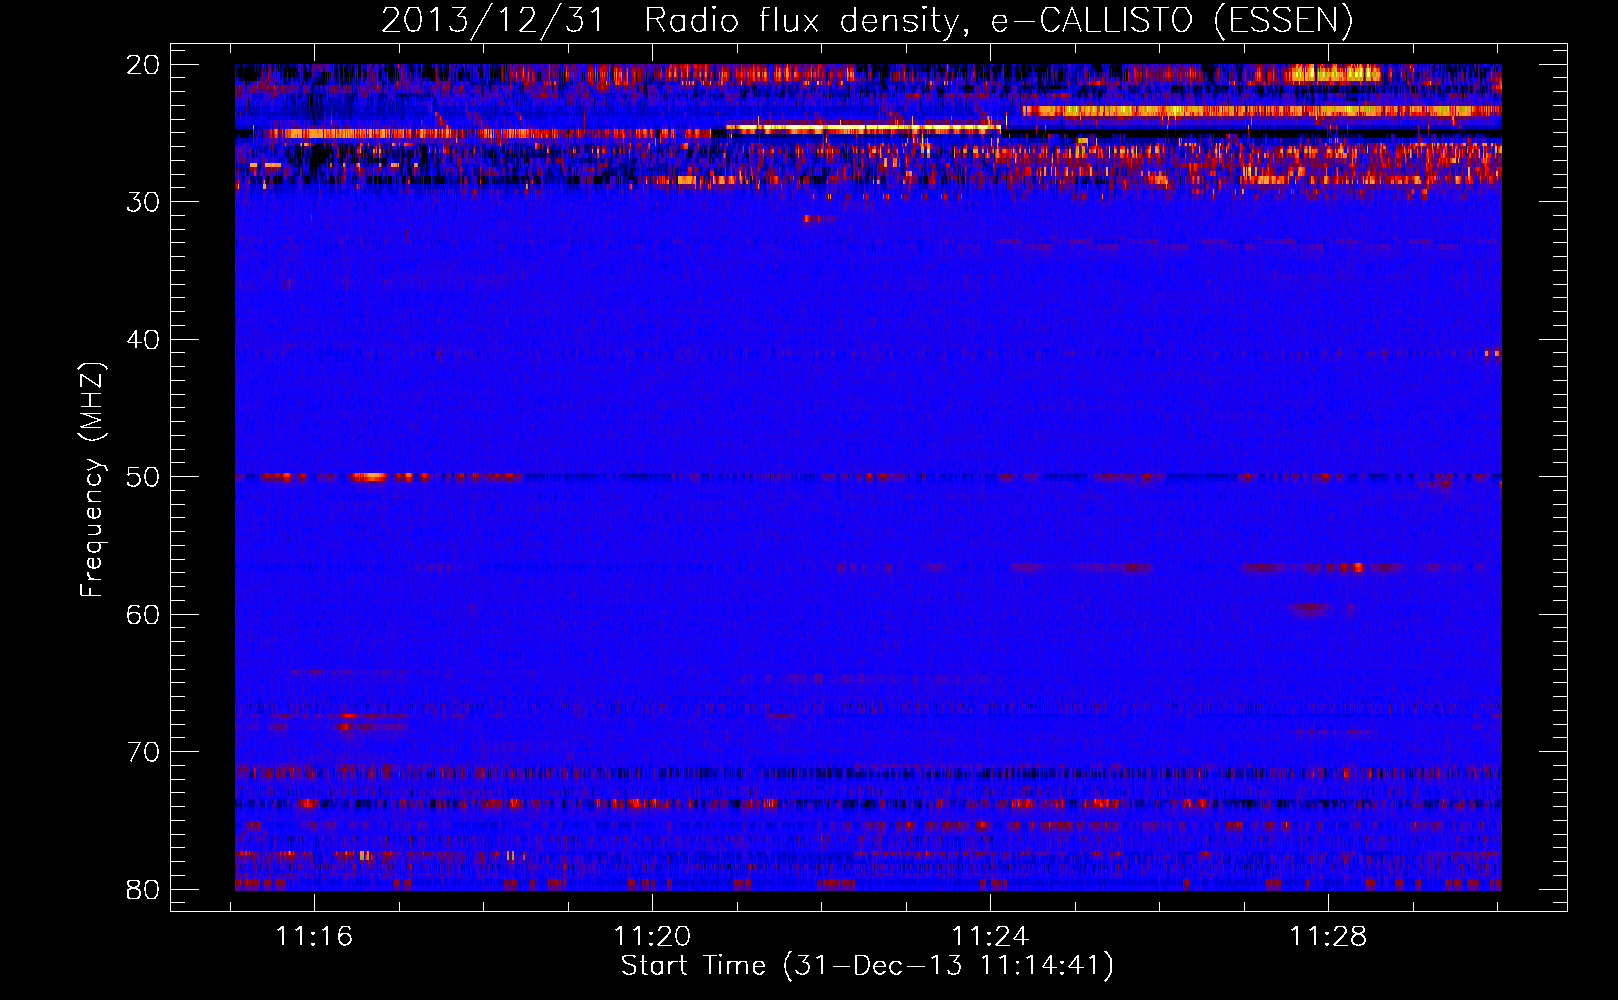Click the 50 frequency tick label
This screenshot has width=1618, height=1000.
(x=143, y=477)
